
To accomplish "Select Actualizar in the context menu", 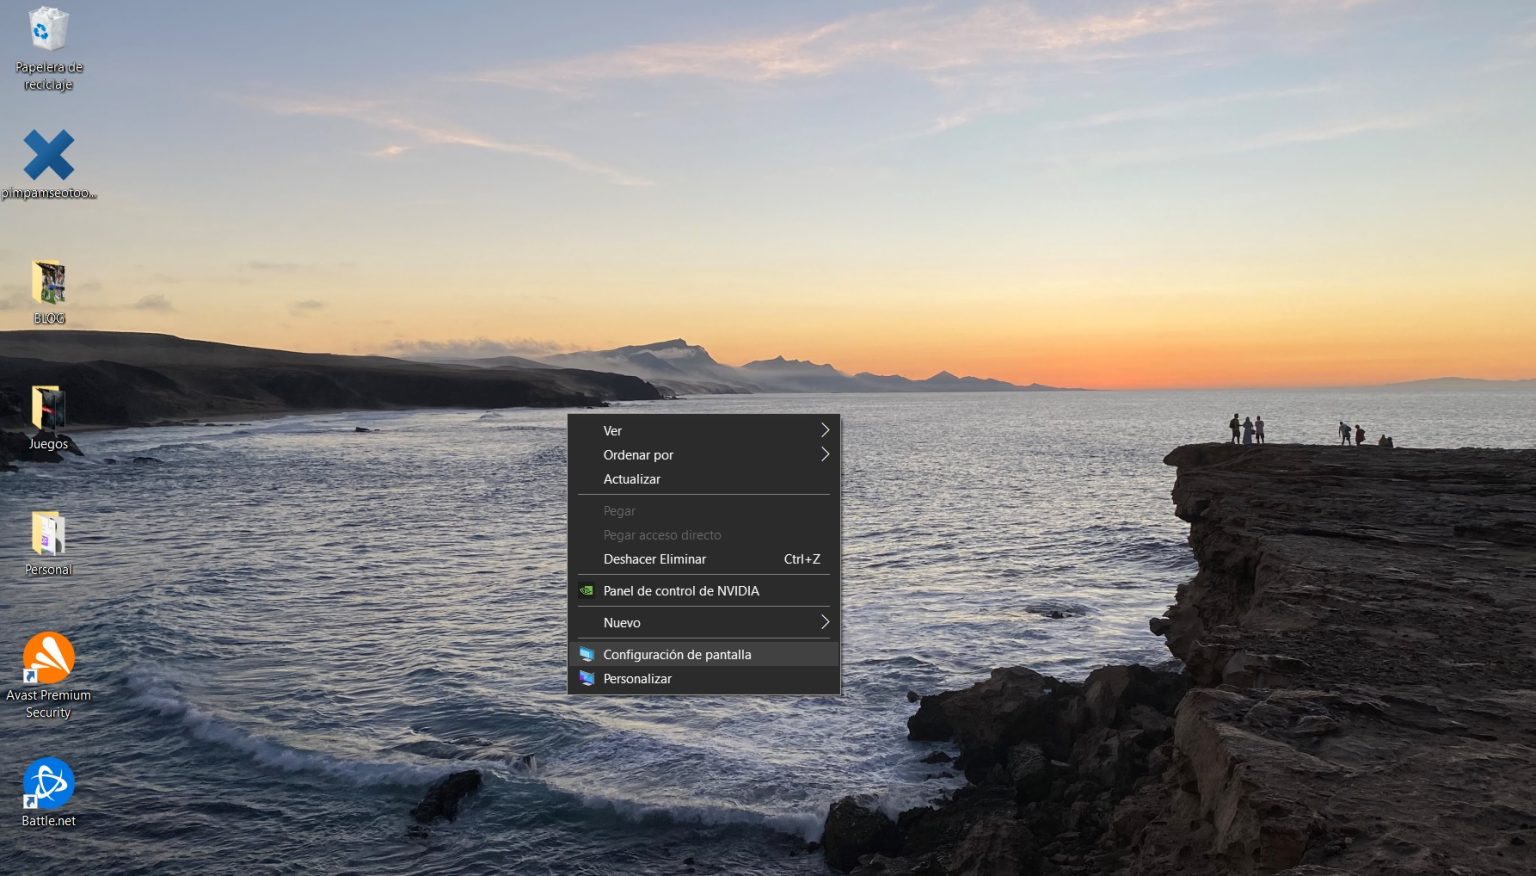I will [x=632, y=479].
